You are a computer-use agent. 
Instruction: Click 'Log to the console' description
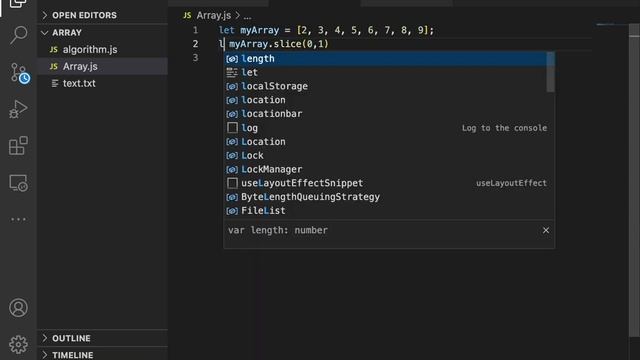[504, 128]
